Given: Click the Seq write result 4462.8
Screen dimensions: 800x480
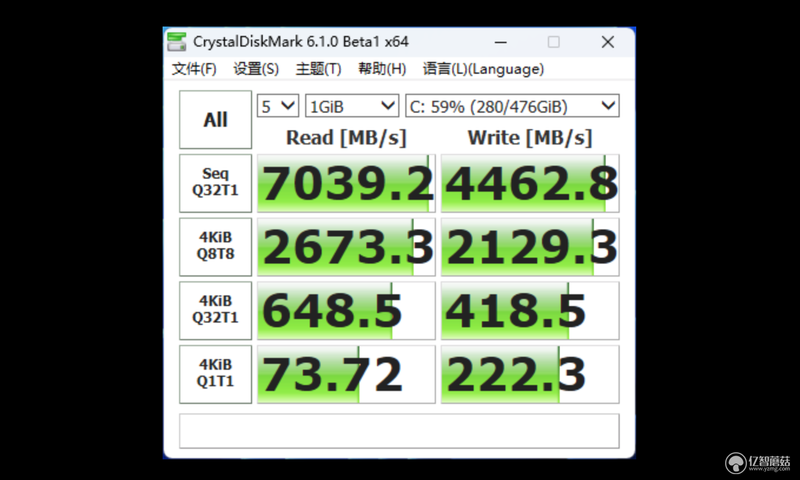Looking at the screenshot, I should [530, 183].
